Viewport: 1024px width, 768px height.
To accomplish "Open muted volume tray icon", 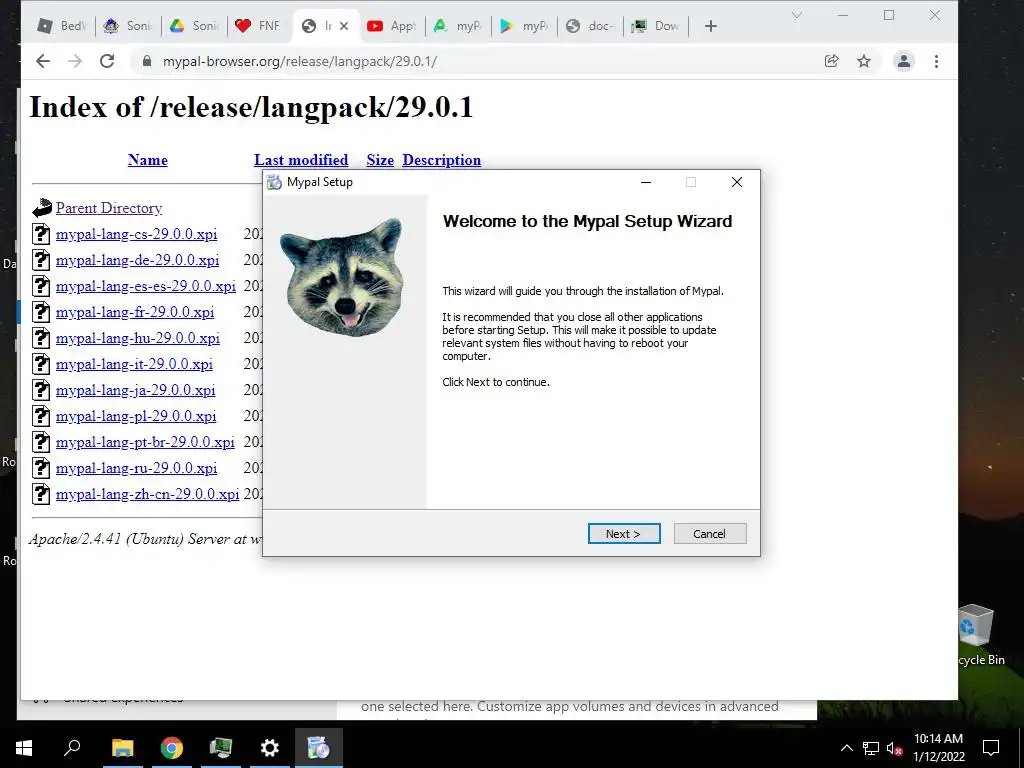I will [895, 748].
